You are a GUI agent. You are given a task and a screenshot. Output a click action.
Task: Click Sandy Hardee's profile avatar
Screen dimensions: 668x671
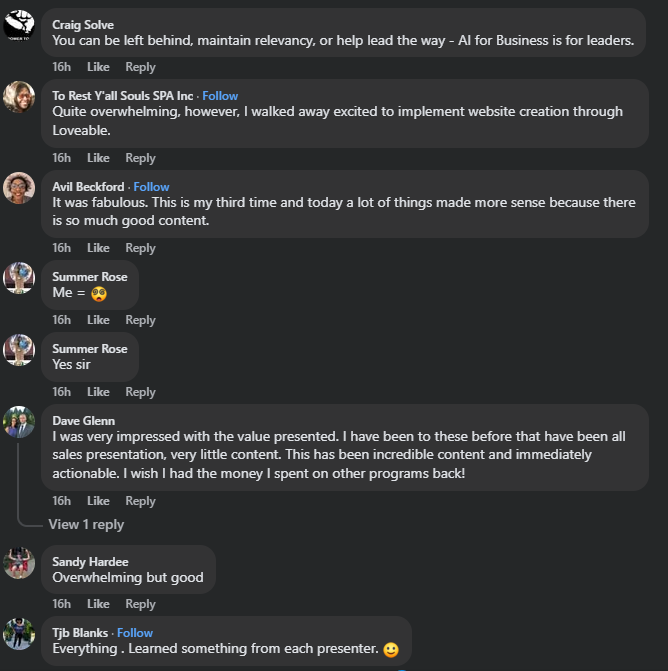[x=19, y=563]
